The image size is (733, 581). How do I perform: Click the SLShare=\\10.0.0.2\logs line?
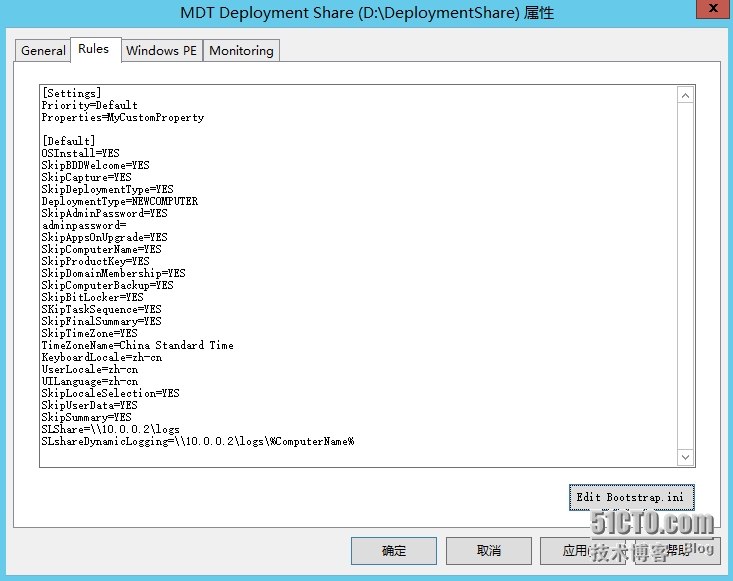point(110,430)
